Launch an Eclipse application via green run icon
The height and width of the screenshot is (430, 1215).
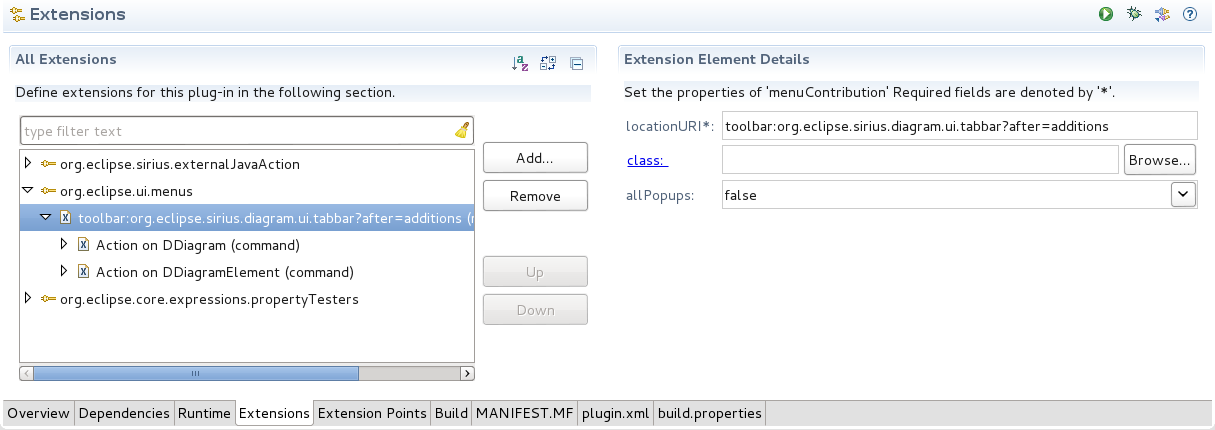click(1106, 14)
